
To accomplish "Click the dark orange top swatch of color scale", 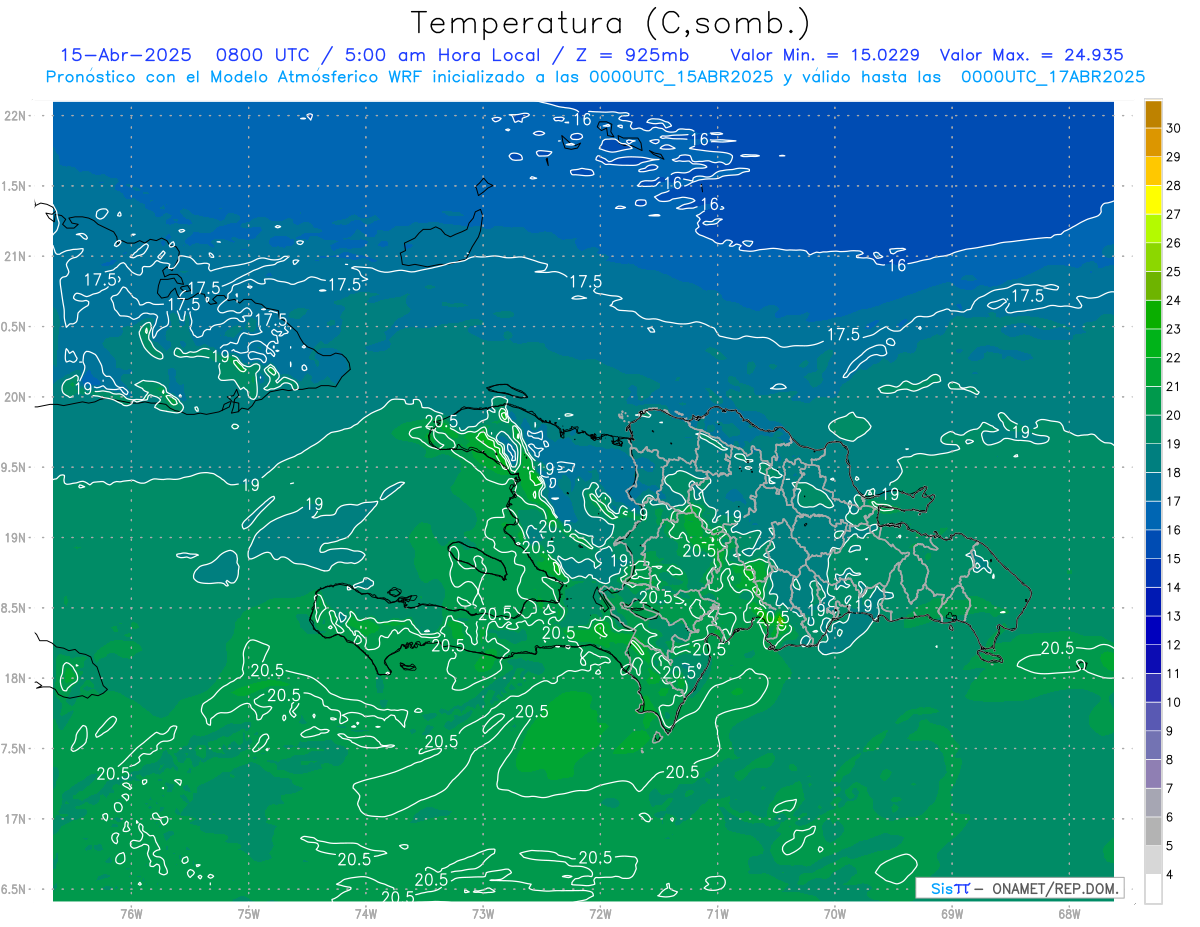I will click(x=1153, y=113).
